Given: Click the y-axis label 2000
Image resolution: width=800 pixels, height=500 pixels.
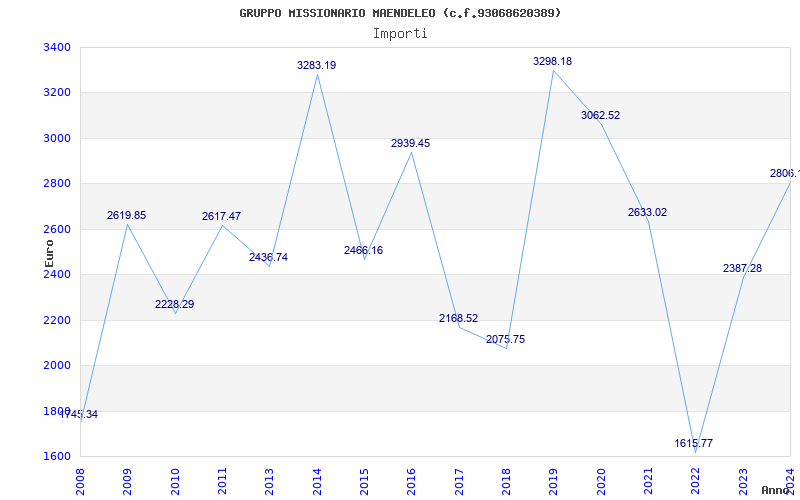Looking at the screenshot, I should 57,366.
